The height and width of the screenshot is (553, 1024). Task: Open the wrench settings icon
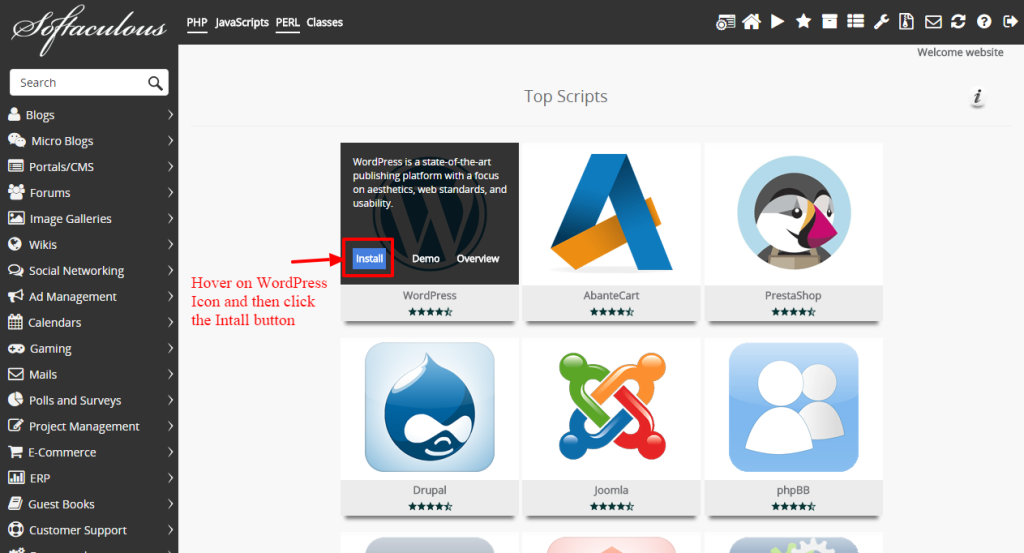tap(882, 22)
